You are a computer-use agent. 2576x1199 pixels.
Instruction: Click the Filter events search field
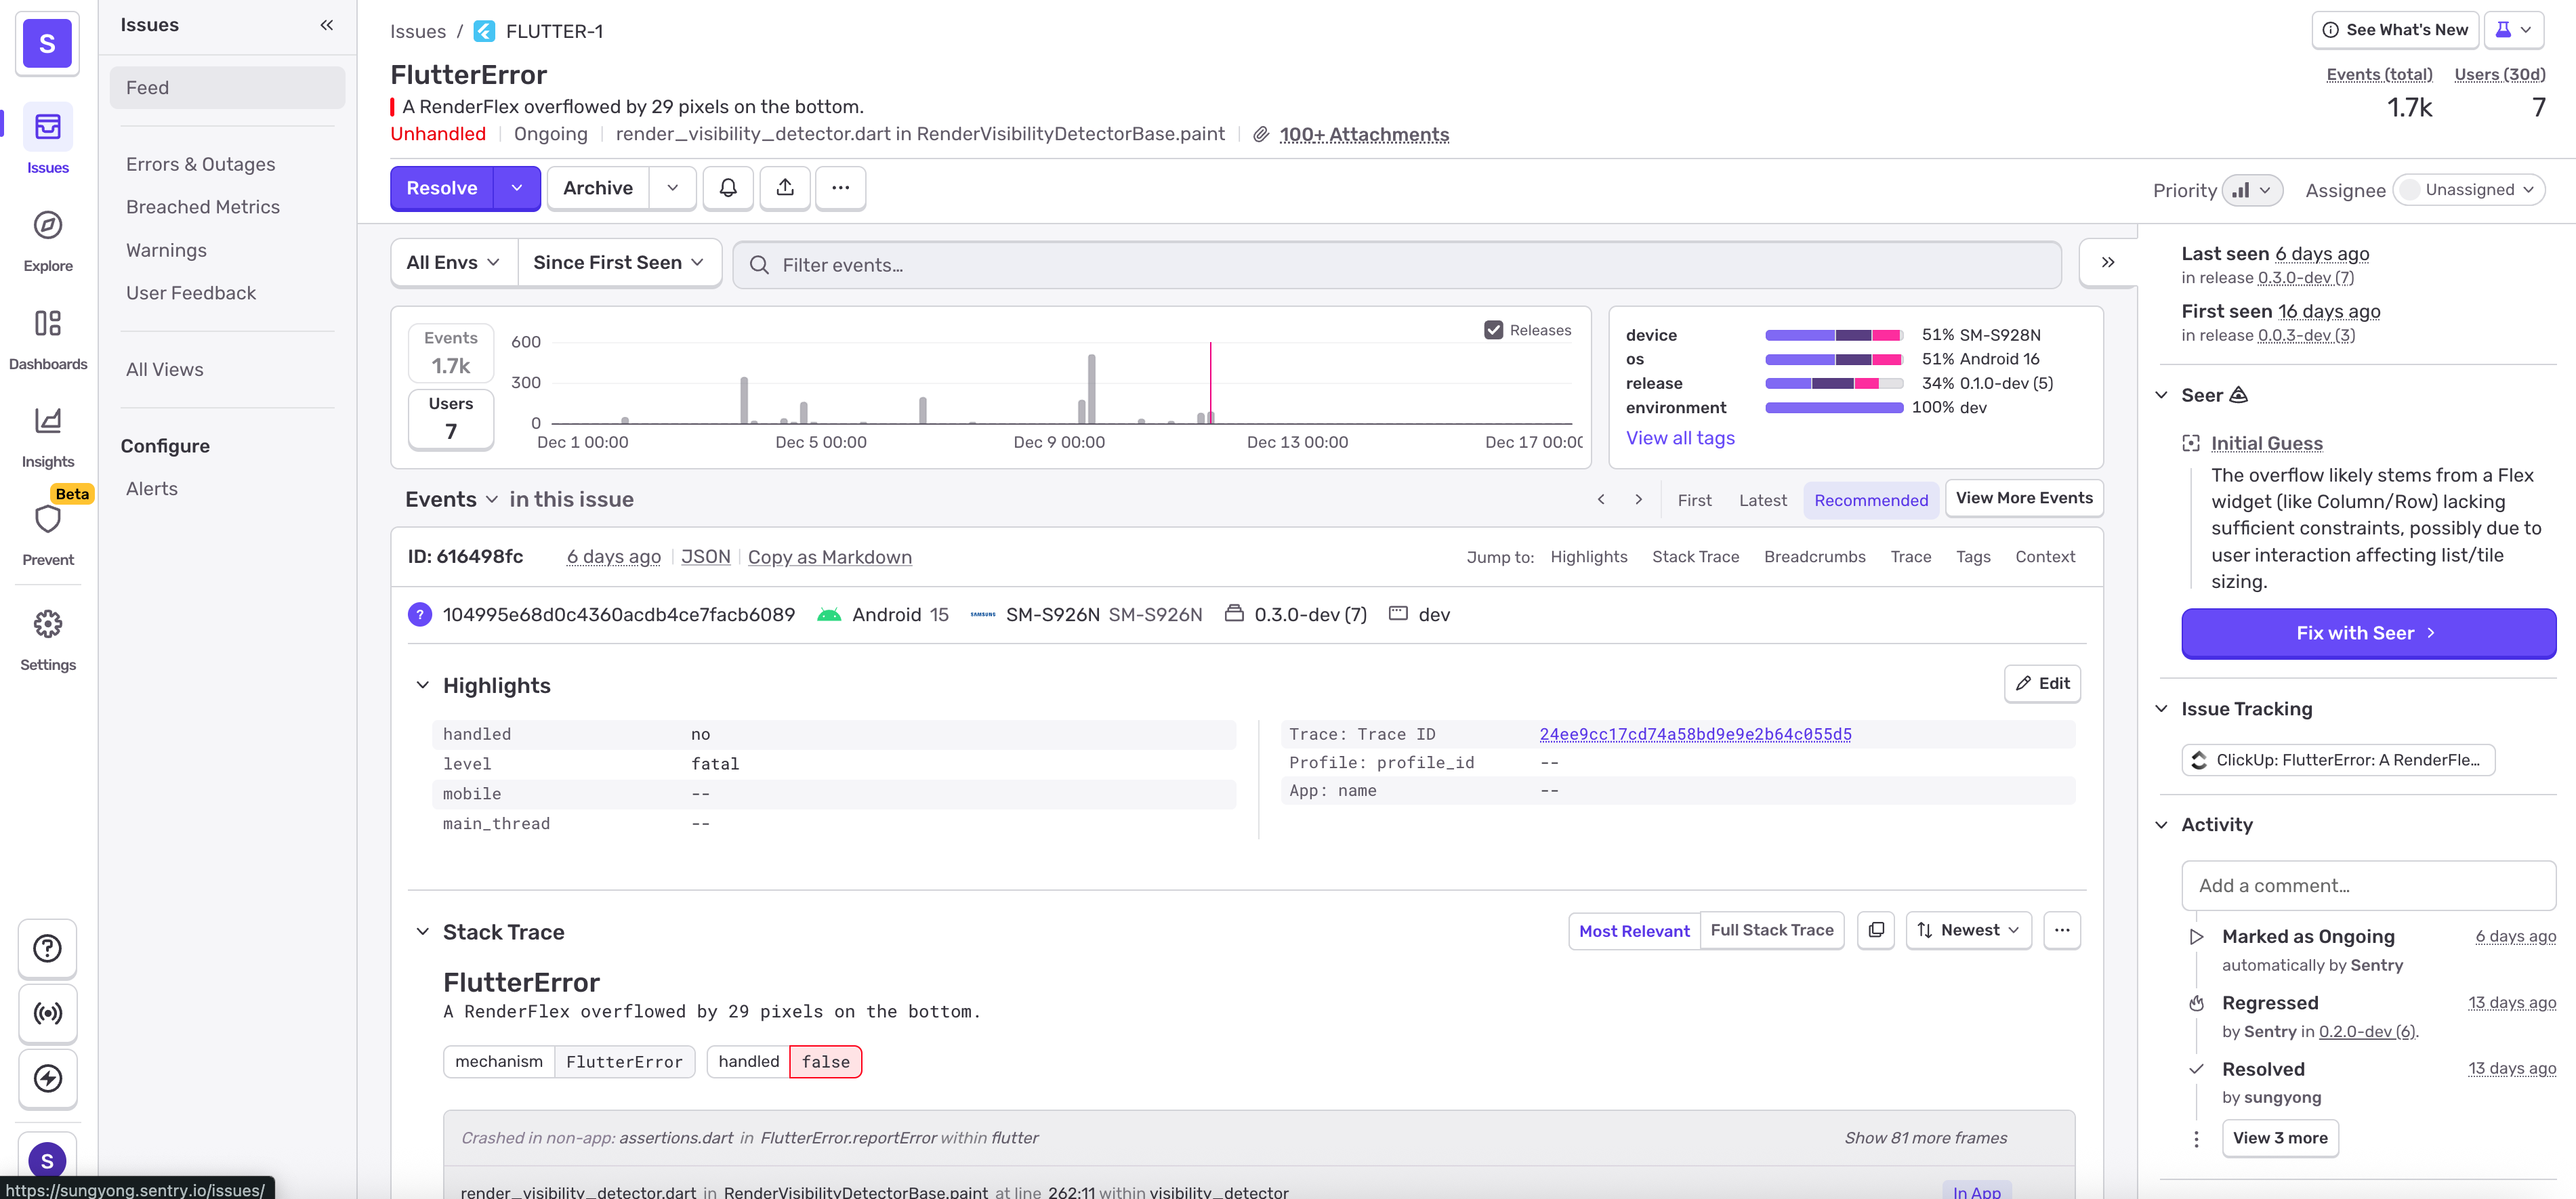tap(1397, 265)
